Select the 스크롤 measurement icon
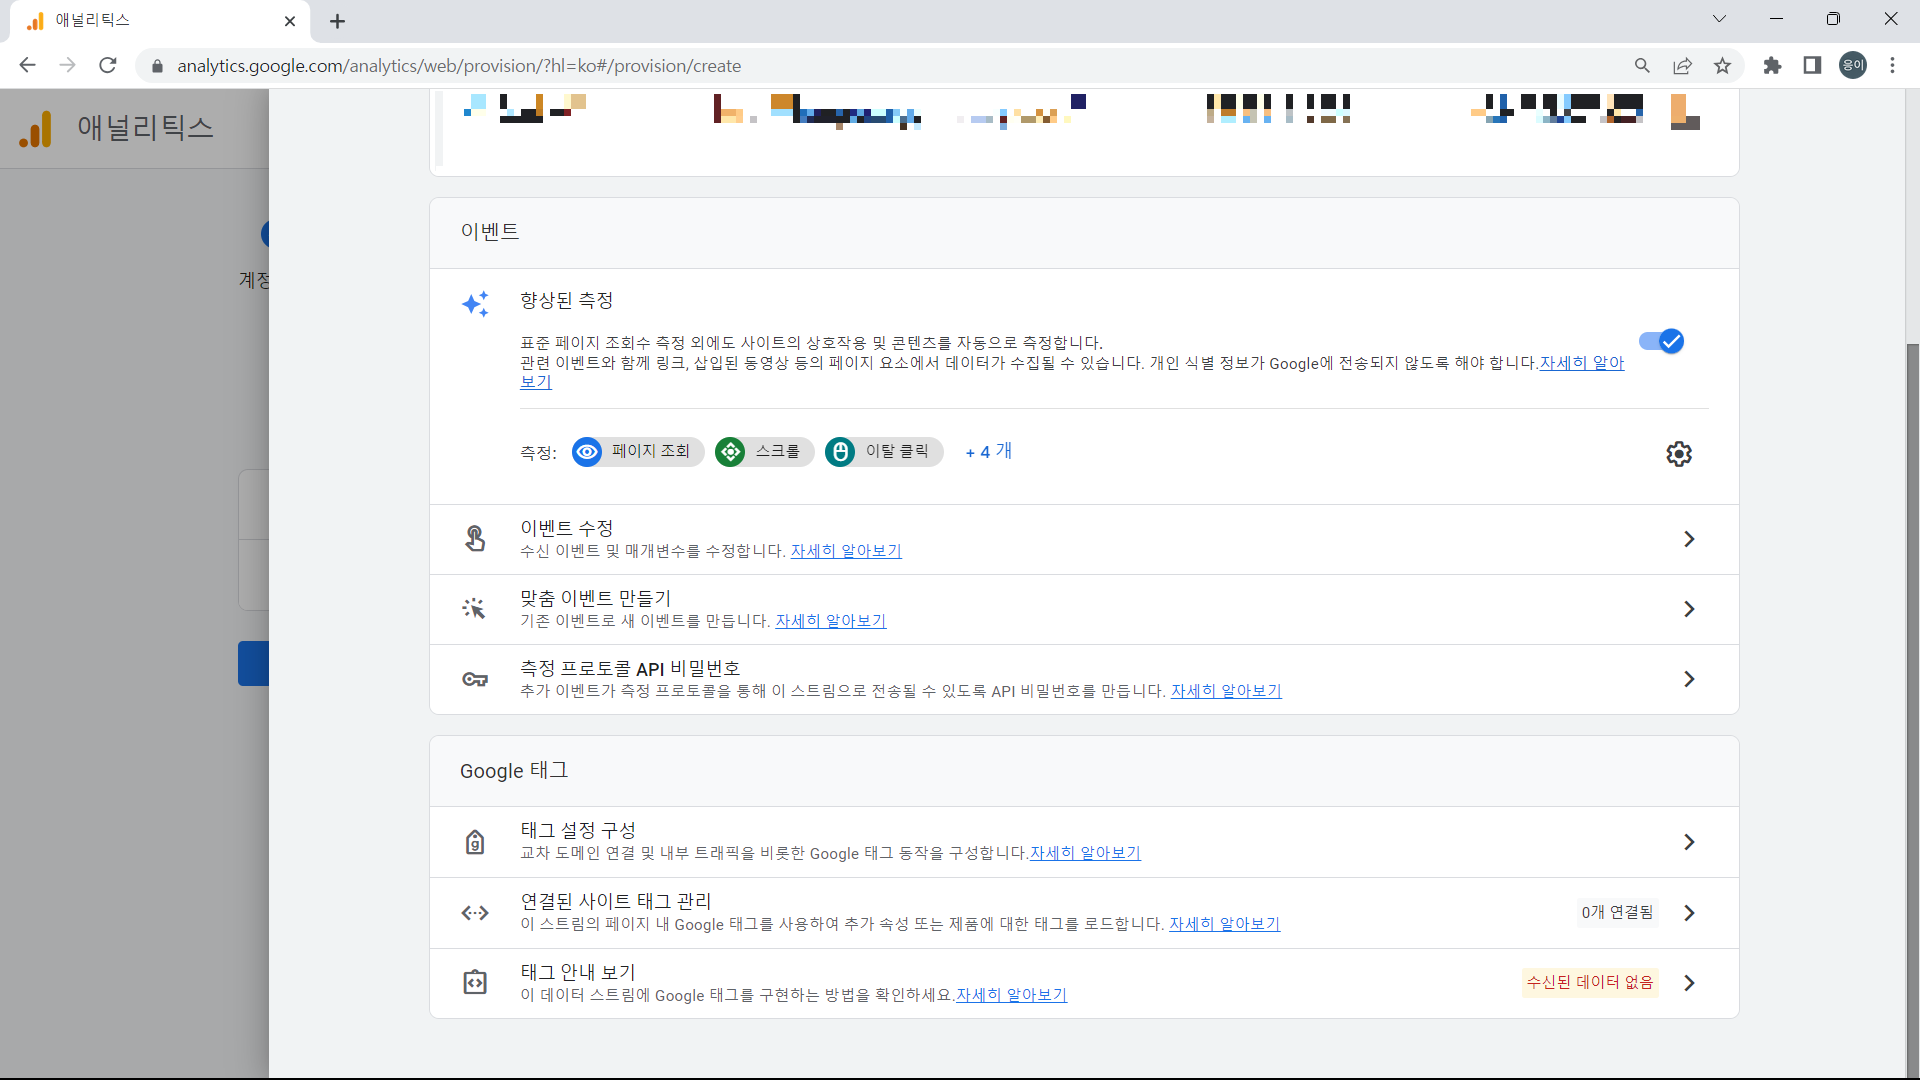 tap(732, 452)
